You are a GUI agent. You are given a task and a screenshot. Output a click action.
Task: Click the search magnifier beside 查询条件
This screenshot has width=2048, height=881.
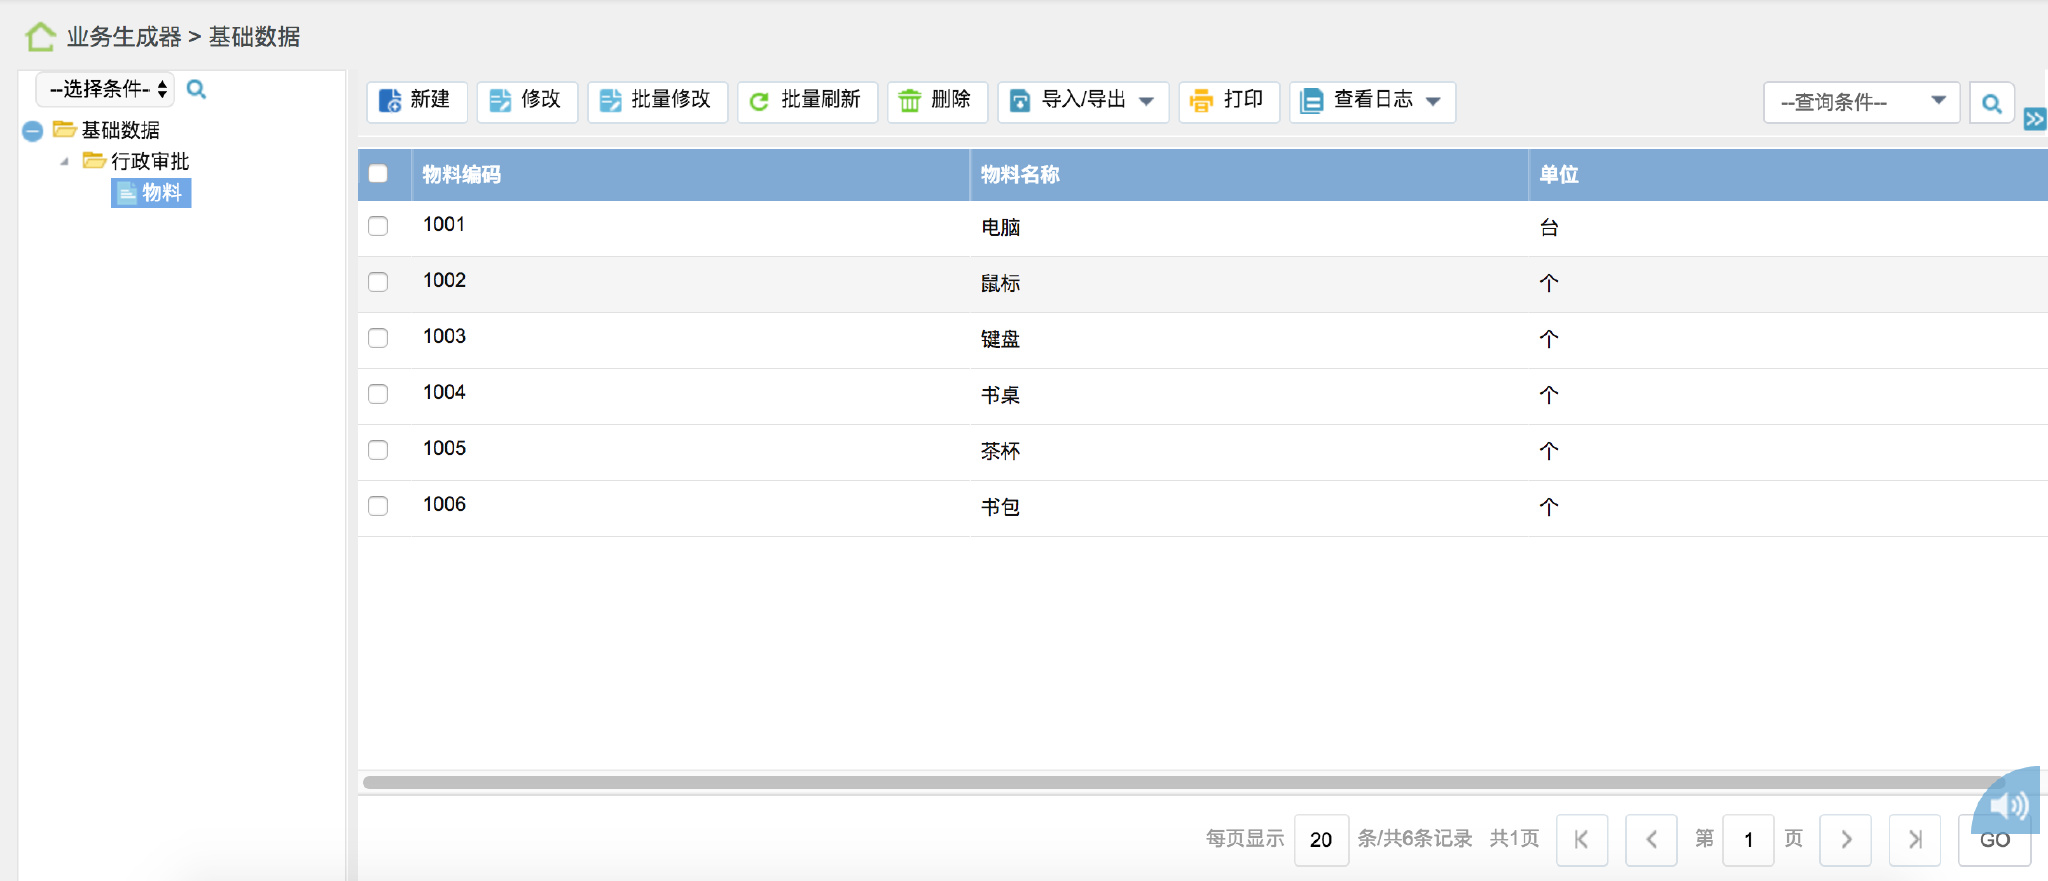1991,103
